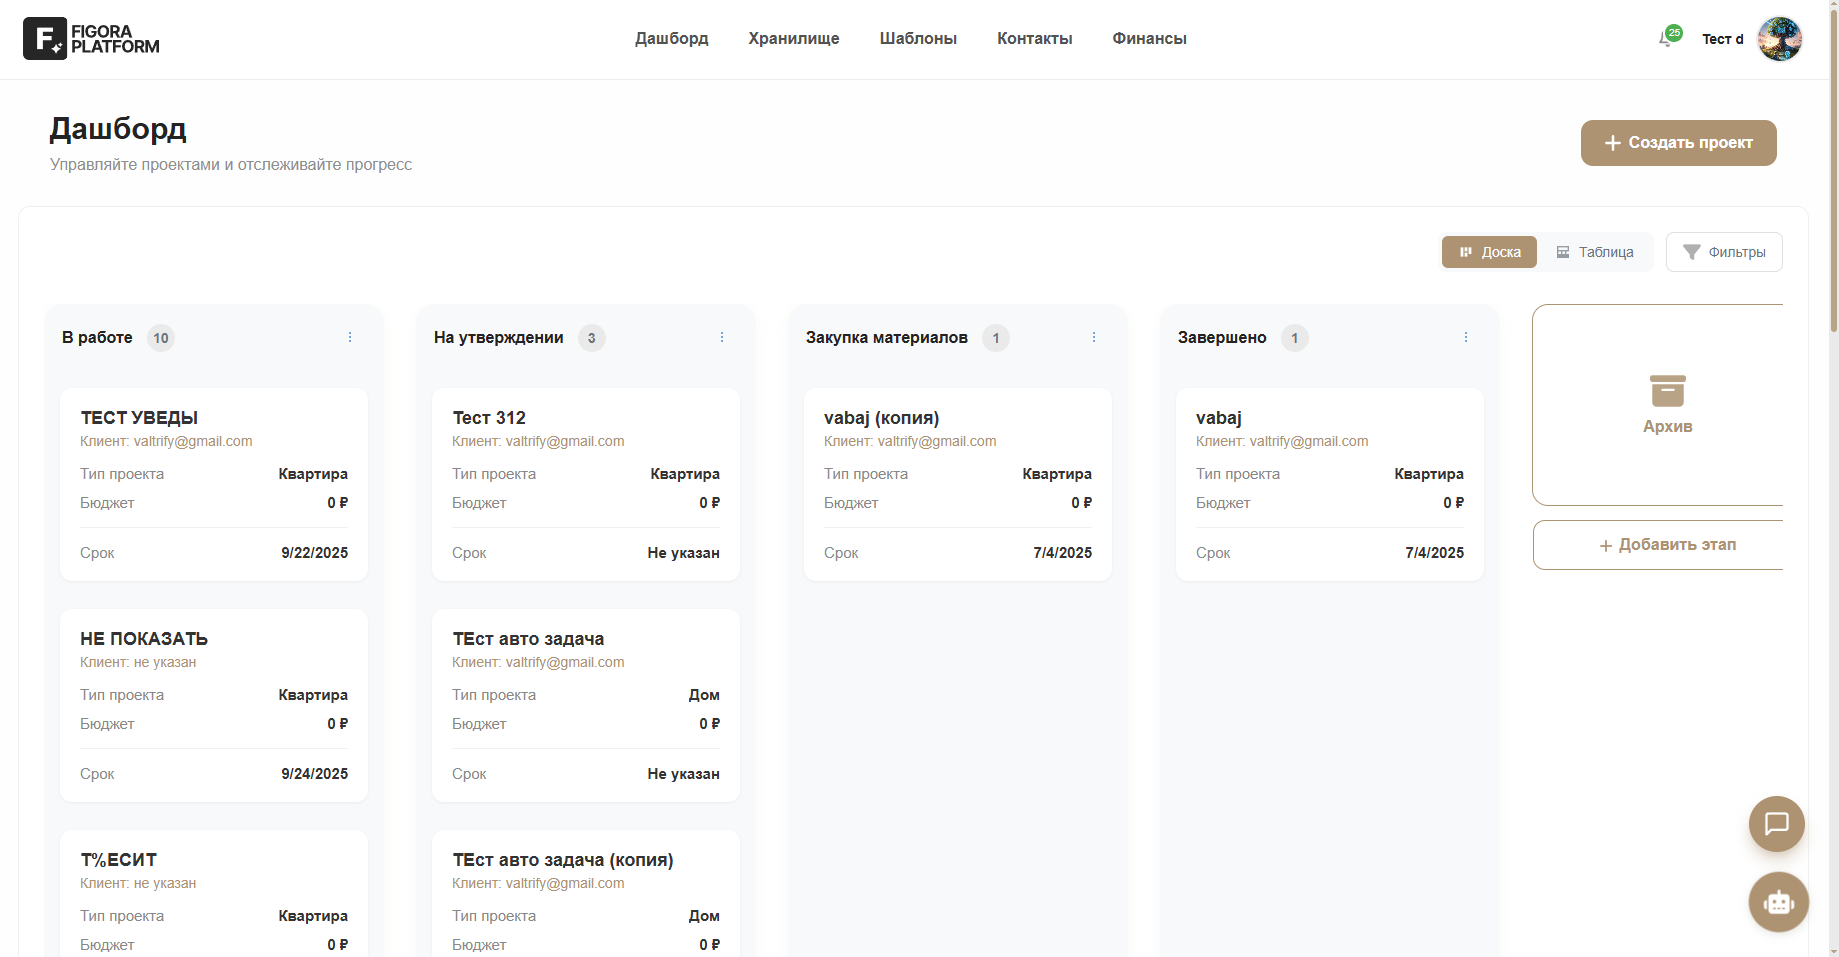Navigate to Финансы section
The image size is (1839, 957).
[1149, 39]
